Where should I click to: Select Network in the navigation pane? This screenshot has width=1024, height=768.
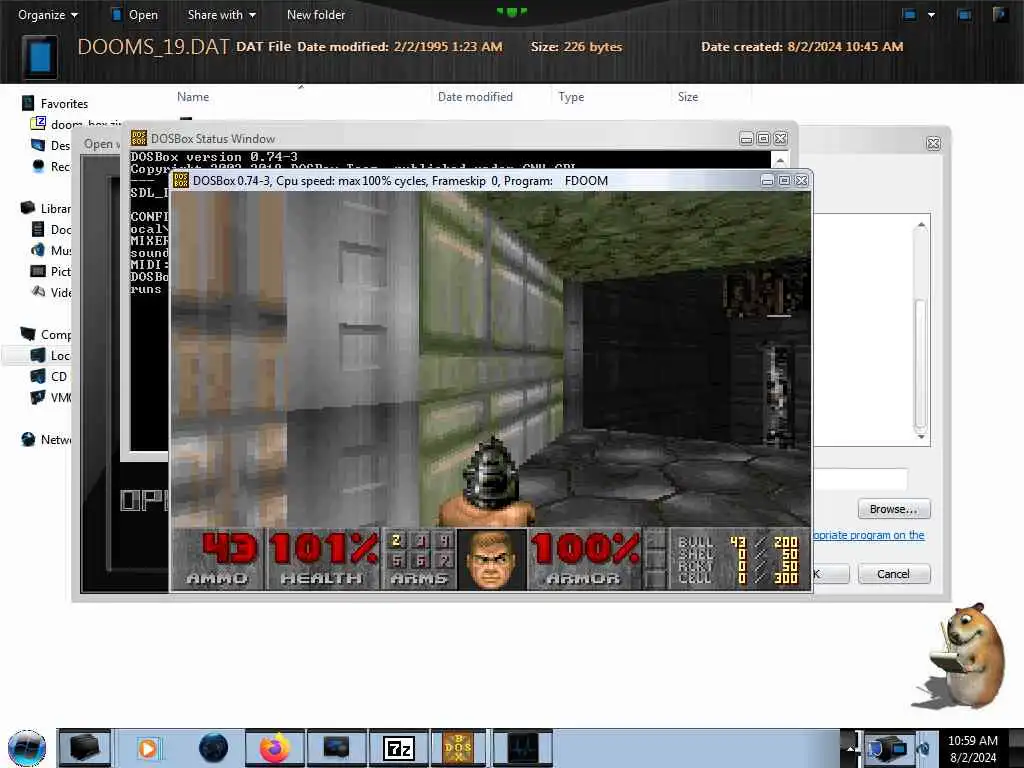(56, 440)
